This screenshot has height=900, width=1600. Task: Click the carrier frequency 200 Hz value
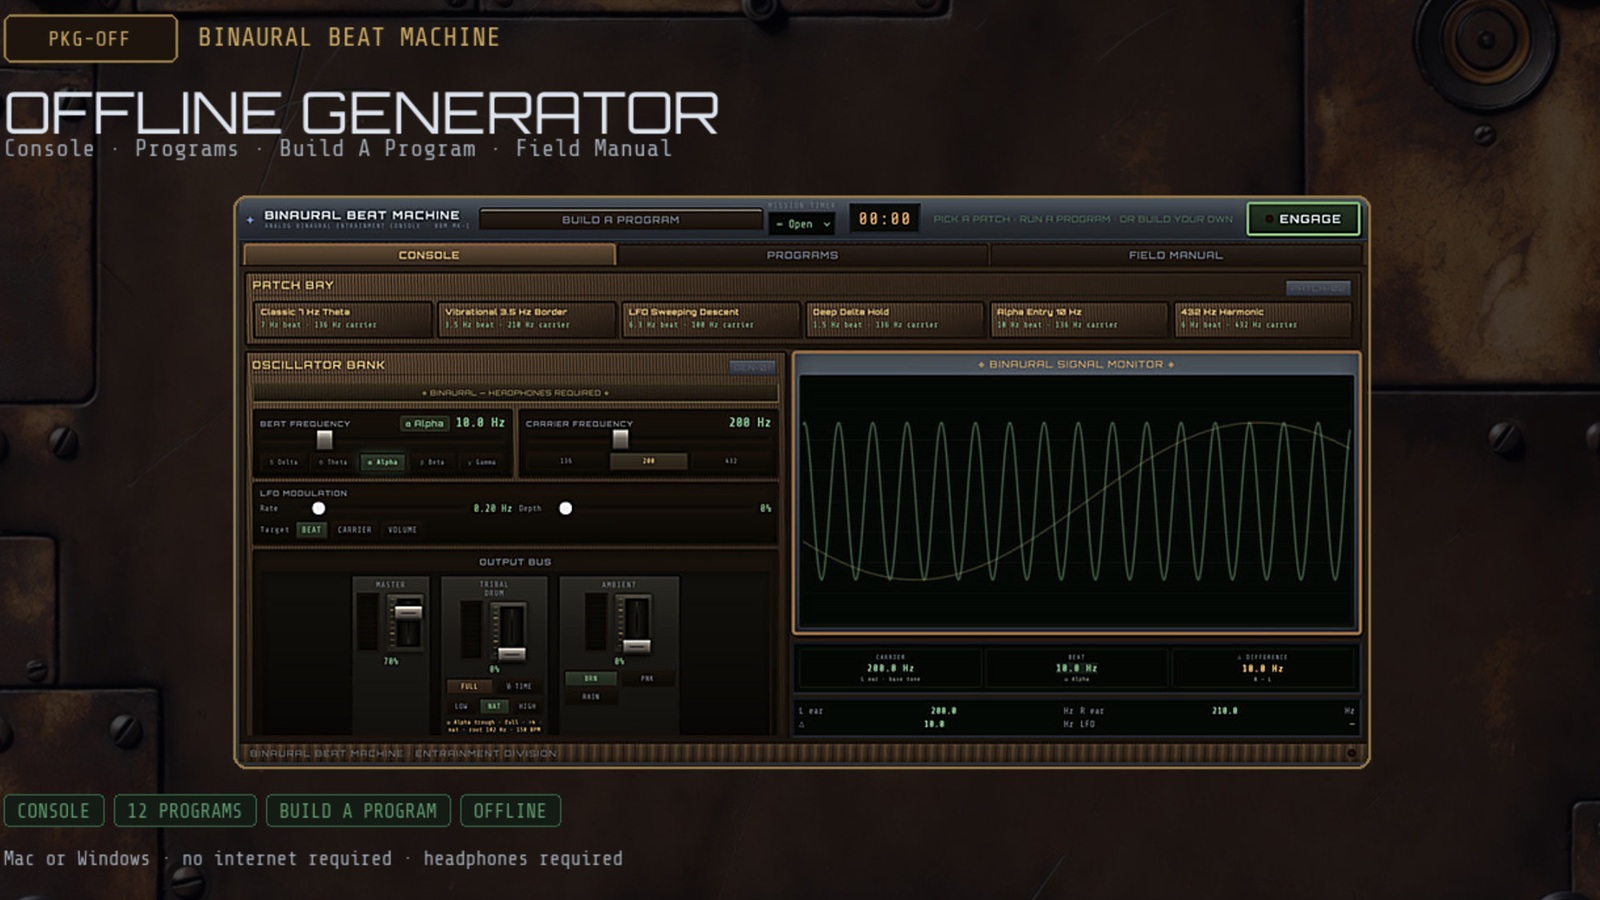point(750,423)
